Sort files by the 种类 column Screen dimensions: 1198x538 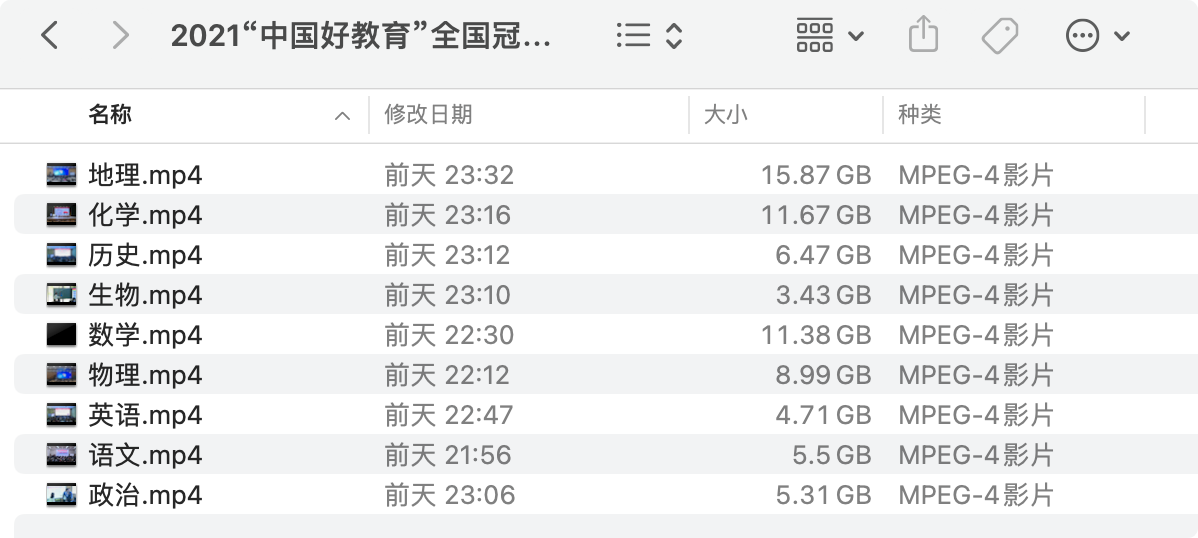click(x=920, y=115)
